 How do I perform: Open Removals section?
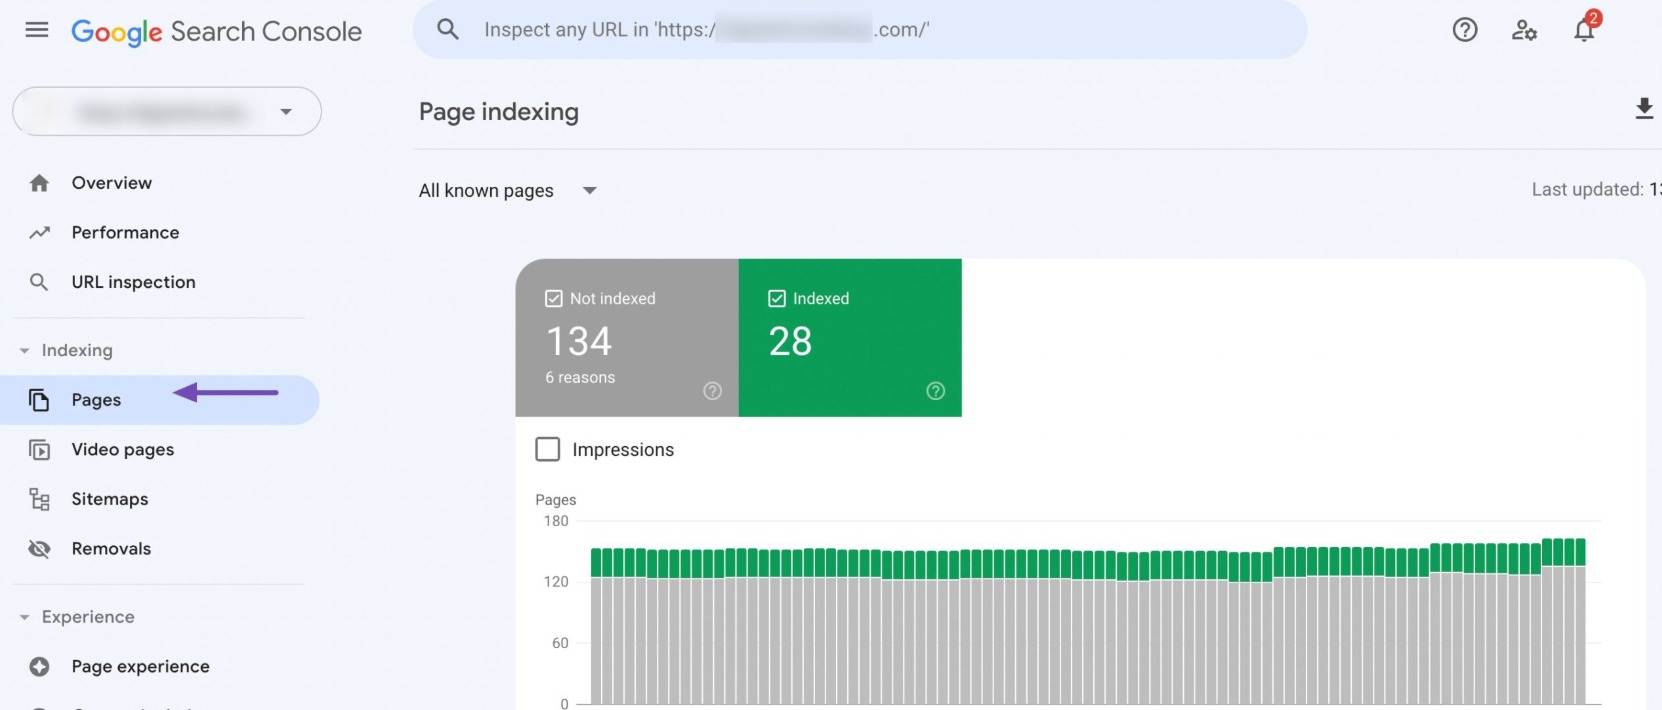click(x=111, y=549)
